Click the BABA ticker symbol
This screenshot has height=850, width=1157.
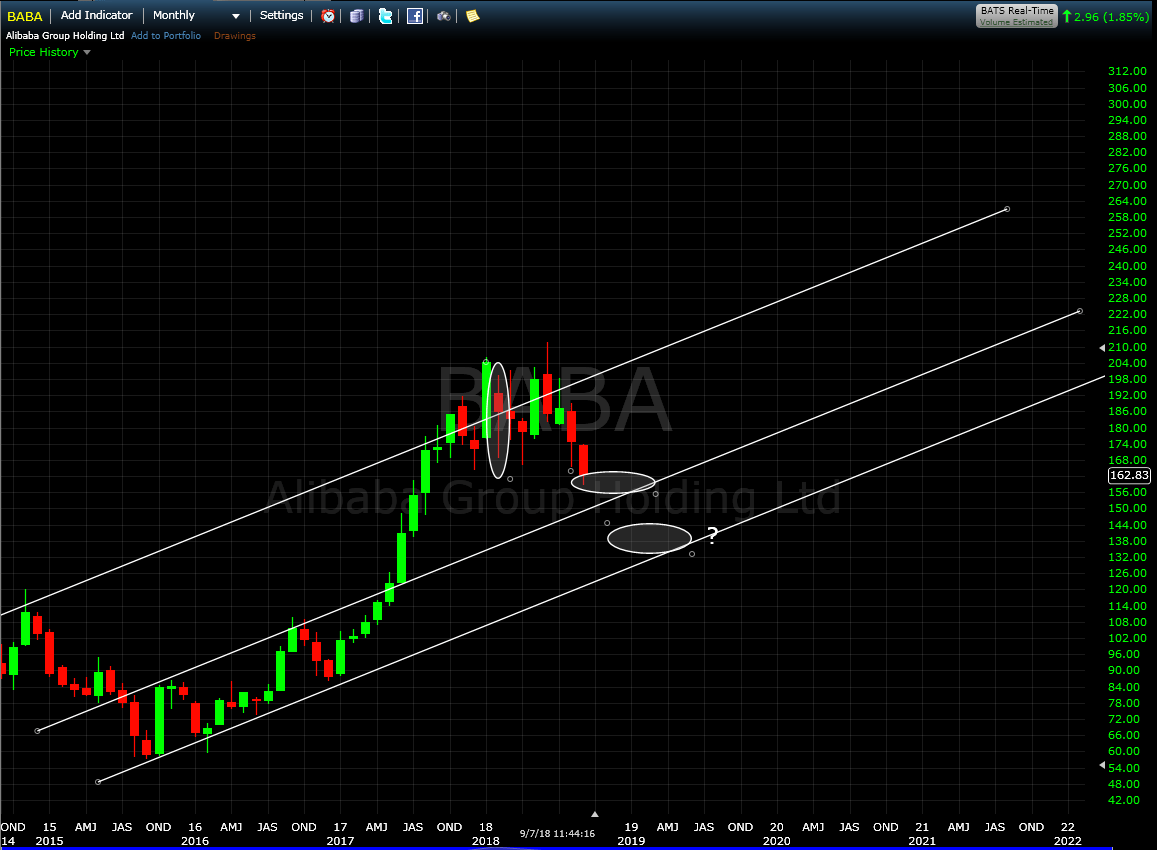click(24, 15)
